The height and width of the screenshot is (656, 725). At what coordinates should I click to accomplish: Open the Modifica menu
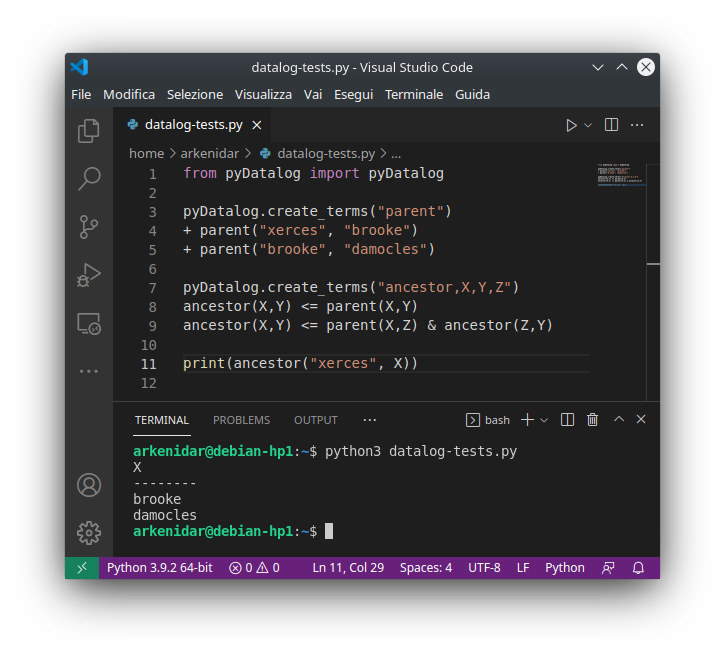pyautogui.click(x=129, y=94)
